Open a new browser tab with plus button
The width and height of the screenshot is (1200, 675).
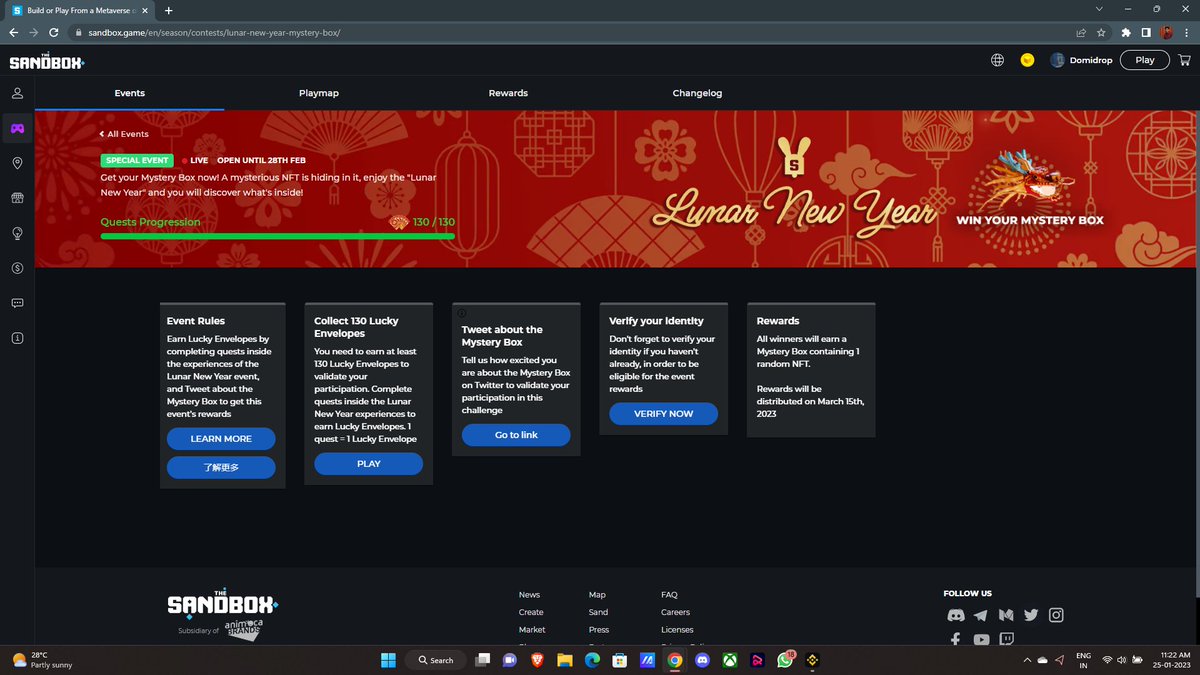[x=168, y=10]
